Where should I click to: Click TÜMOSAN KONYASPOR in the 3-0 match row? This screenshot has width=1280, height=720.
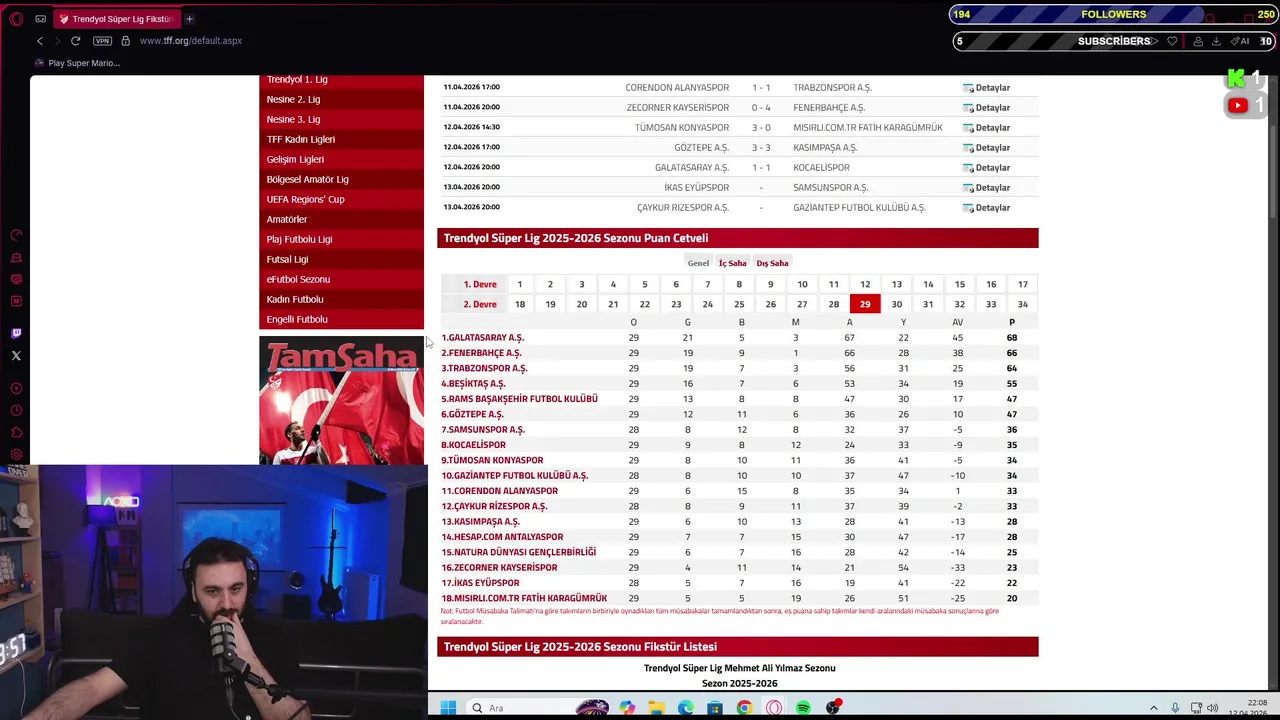point(682,128)
